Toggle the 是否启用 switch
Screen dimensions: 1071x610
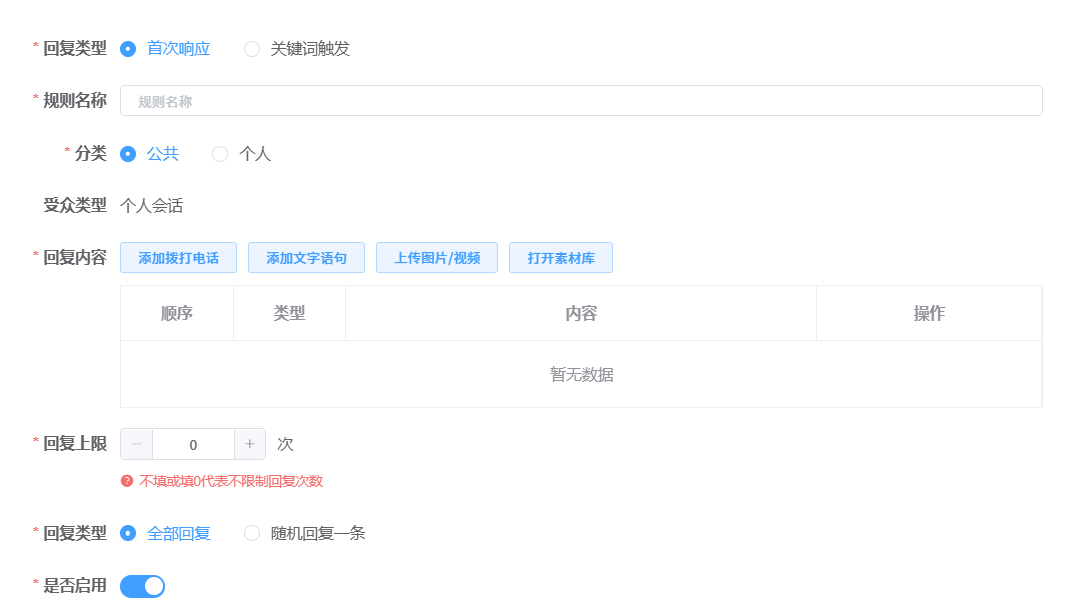143,586
